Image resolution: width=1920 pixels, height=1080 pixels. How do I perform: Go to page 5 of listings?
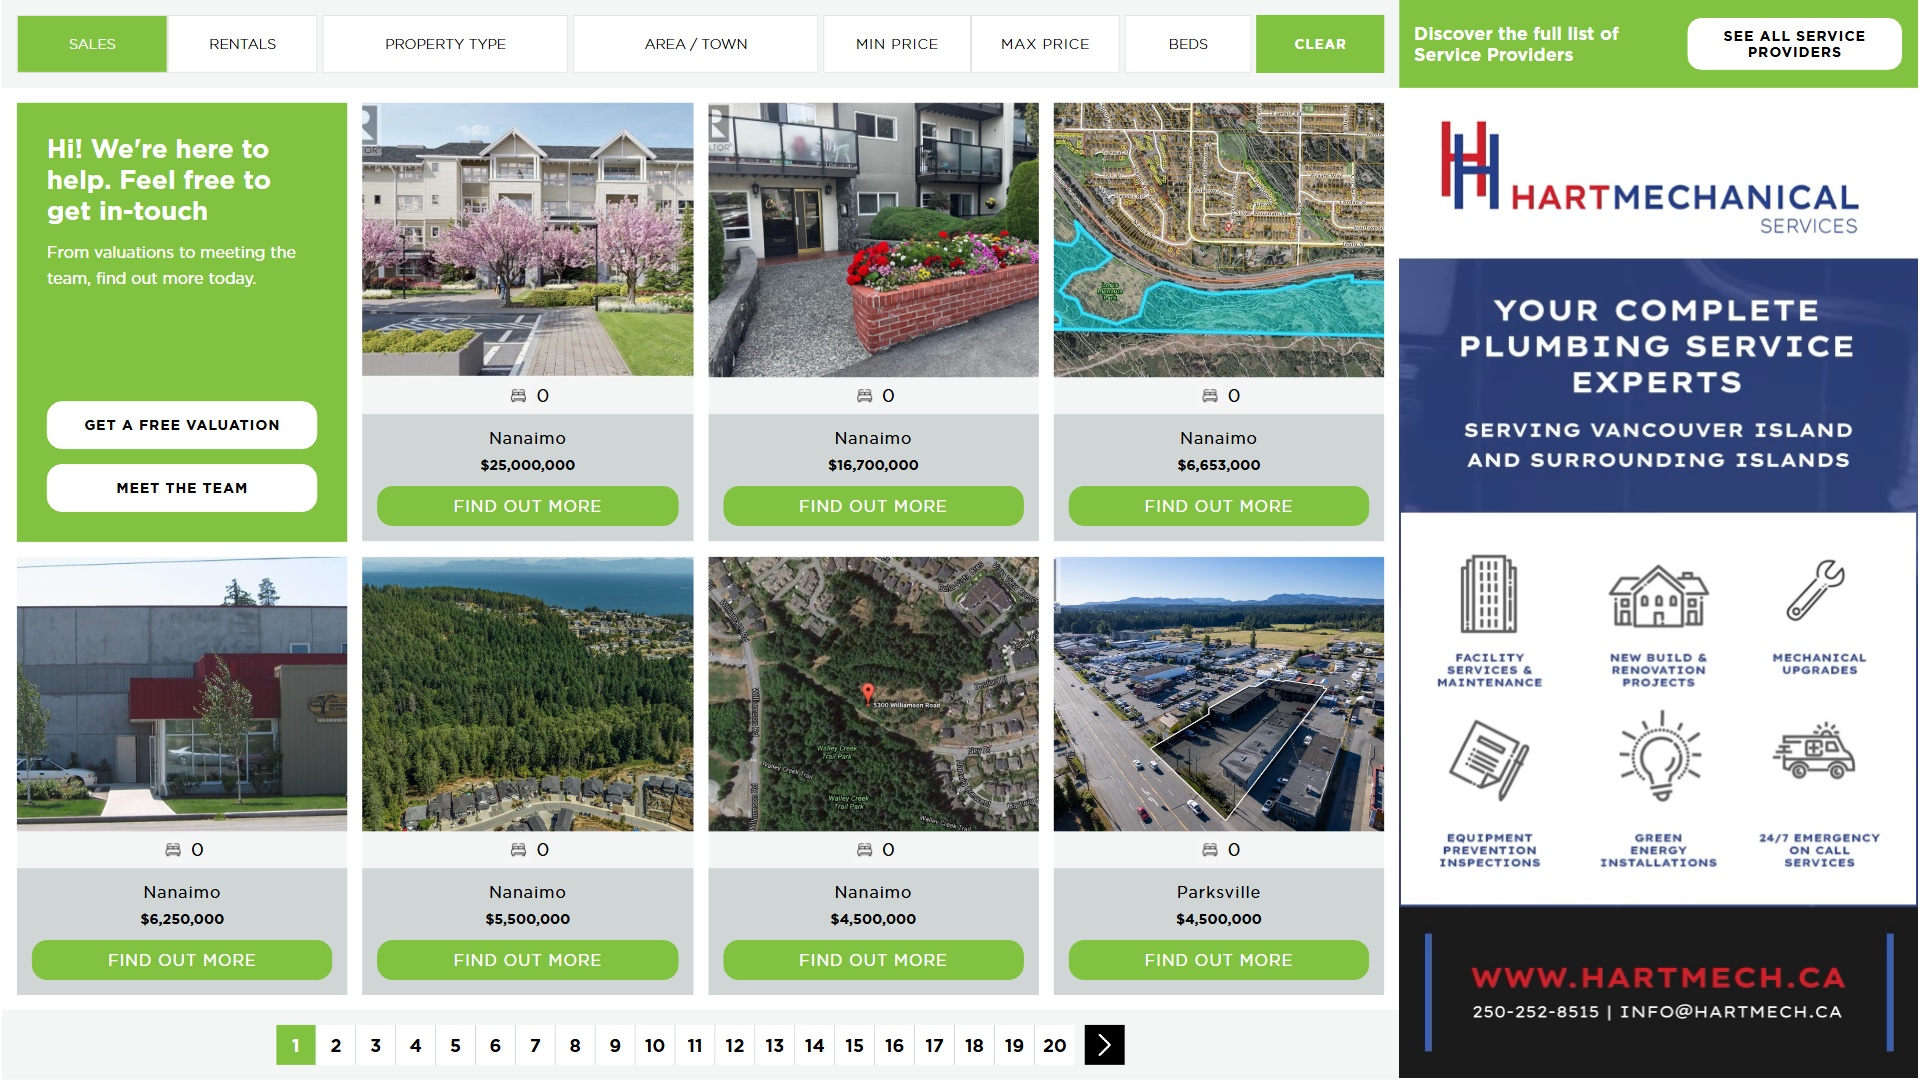(x=455, y=1045)
